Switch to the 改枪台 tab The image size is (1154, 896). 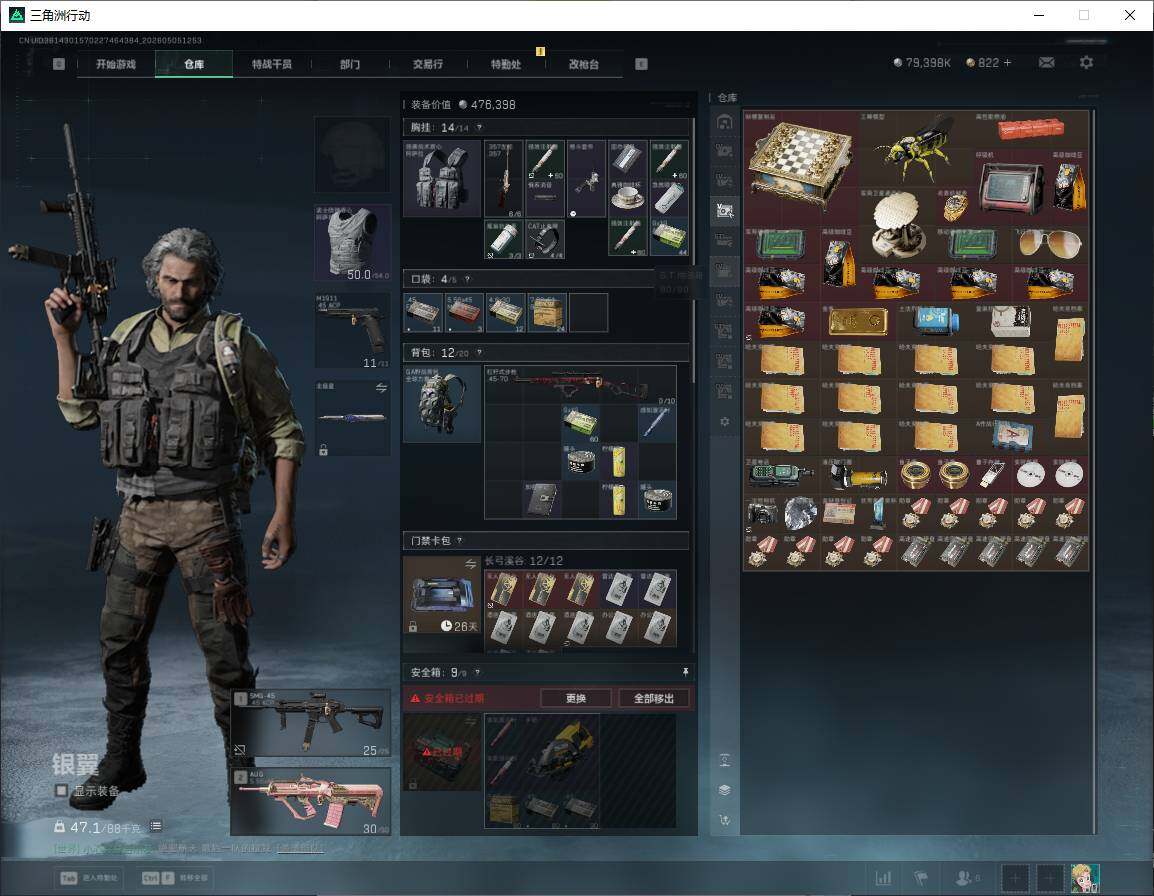tap(584, 64)
